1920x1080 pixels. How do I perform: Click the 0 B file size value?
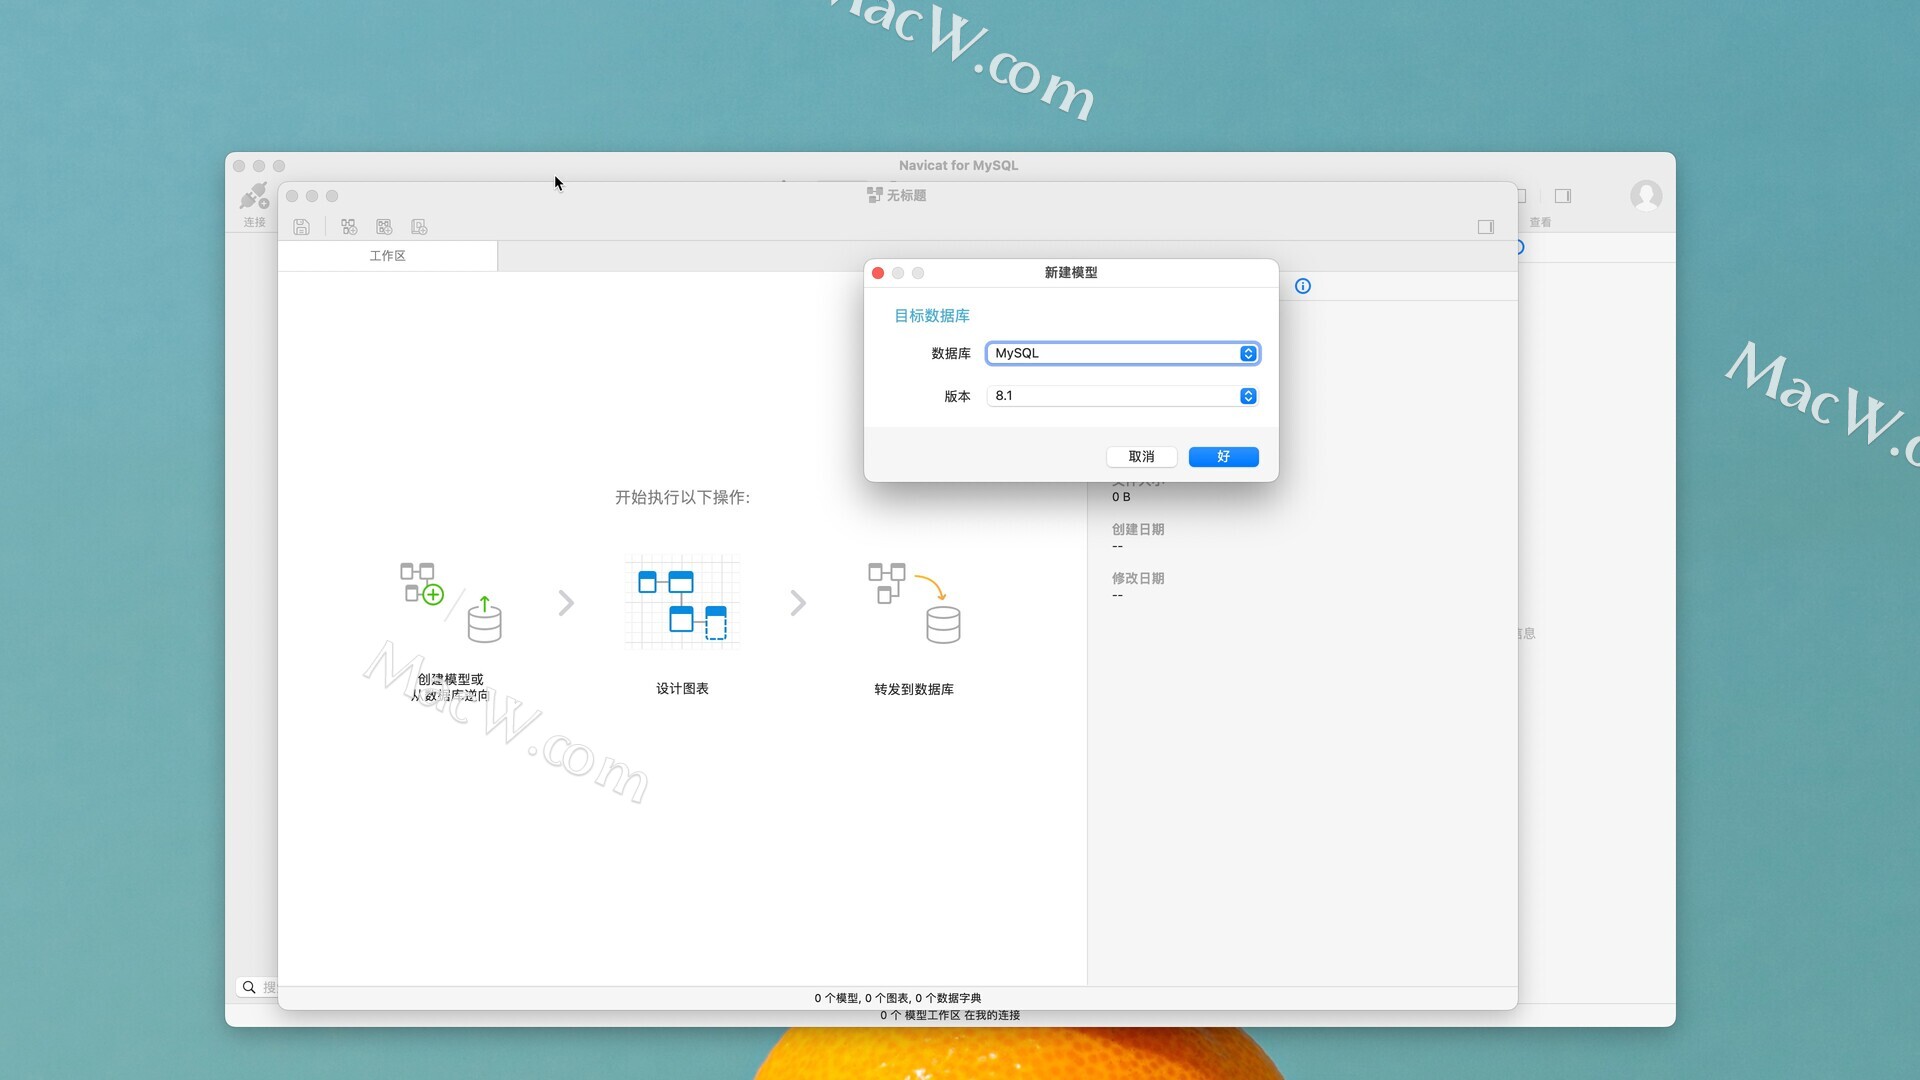(1121, 497)
